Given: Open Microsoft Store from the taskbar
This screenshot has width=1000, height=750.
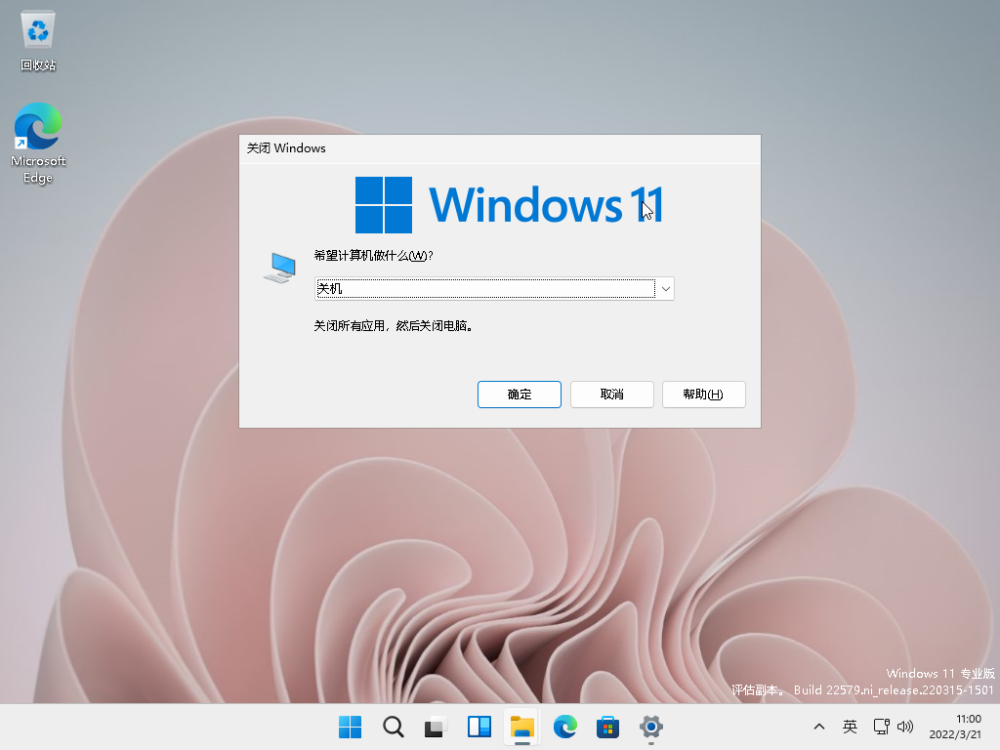Looking at the screenshot, I should [x=608, y=726].
